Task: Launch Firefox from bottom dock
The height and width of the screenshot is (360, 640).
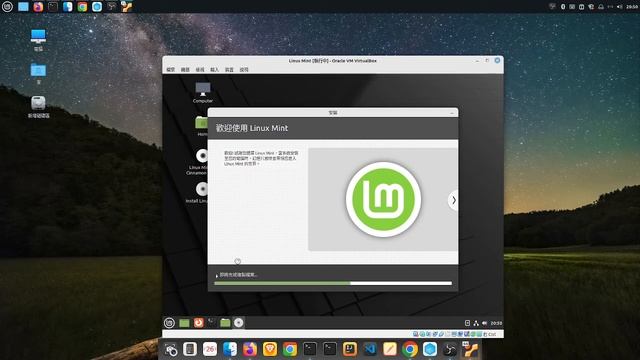Action: coord(250,349)
